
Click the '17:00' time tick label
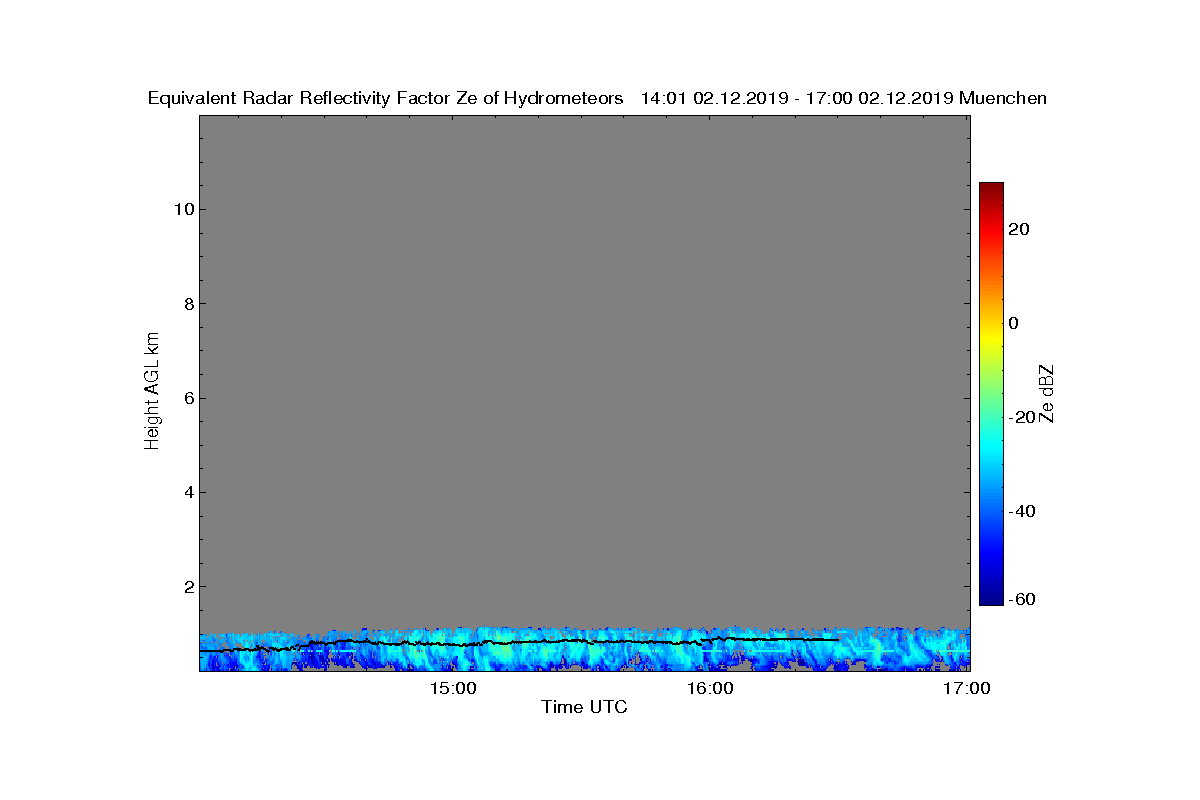tap(967, 688)
